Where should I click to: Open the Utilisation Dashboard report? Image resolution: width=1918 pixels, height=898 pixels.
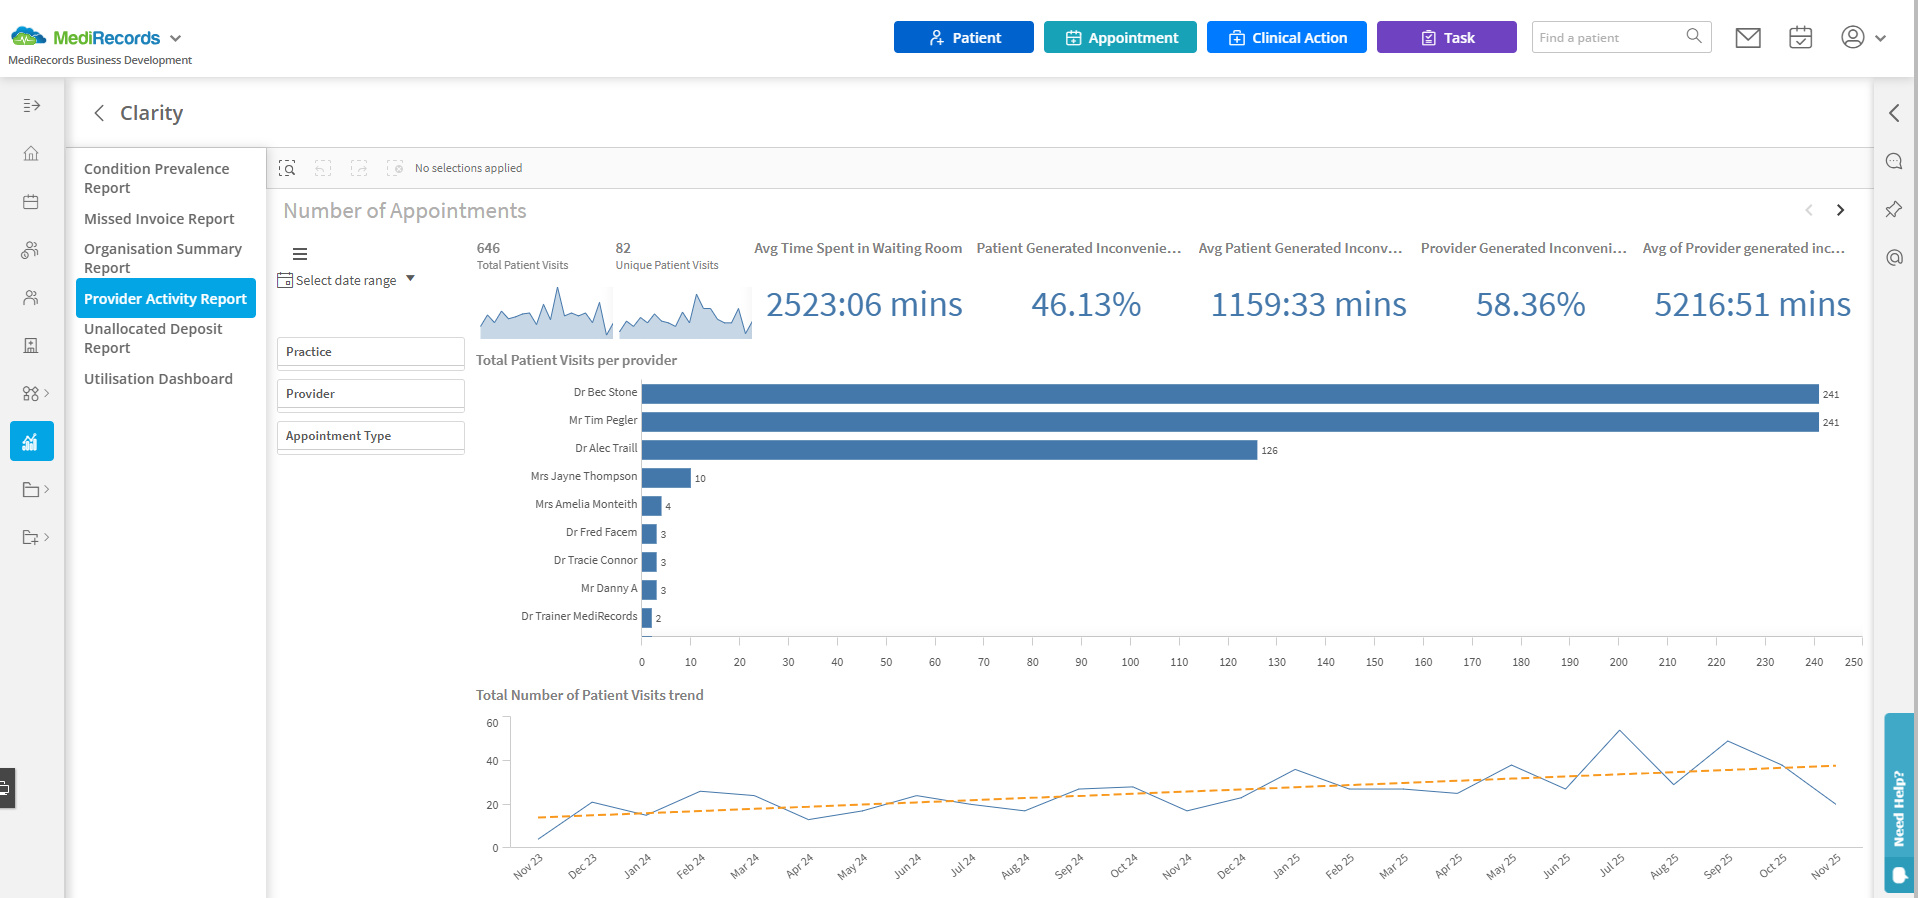coord(158,379)
